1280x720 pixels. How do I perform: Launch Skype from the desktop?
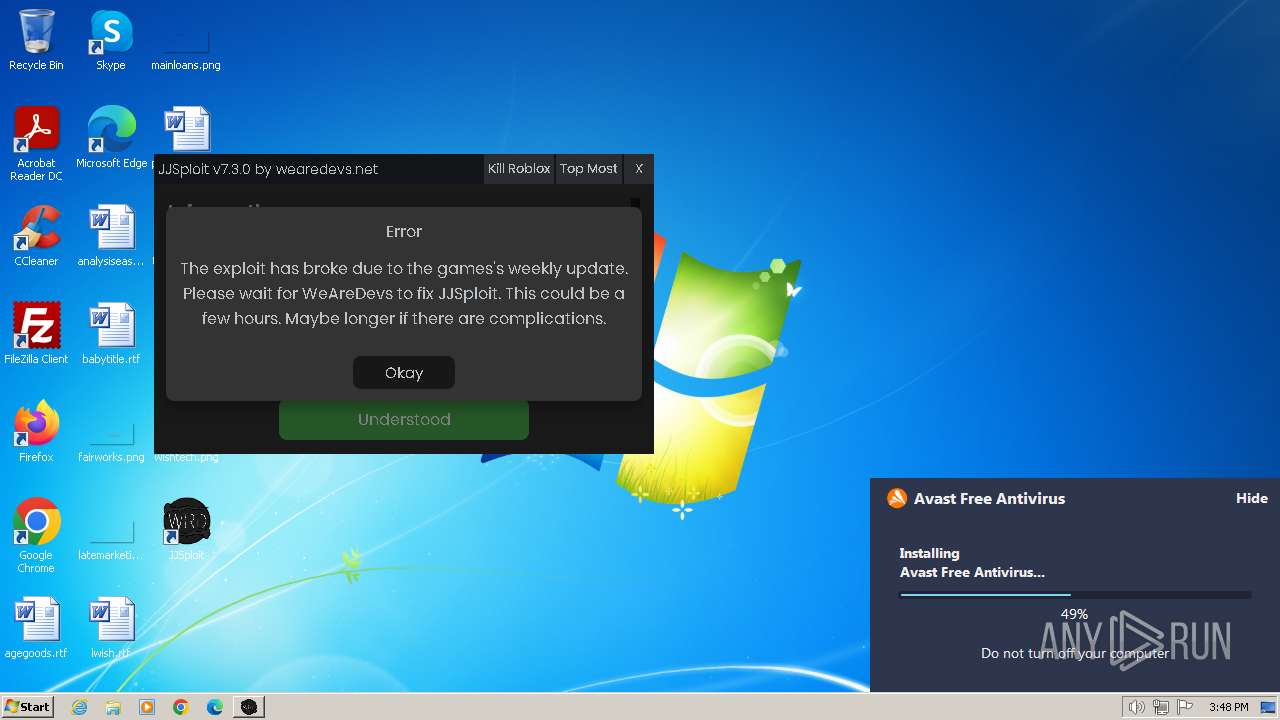[x=111, y=40]
